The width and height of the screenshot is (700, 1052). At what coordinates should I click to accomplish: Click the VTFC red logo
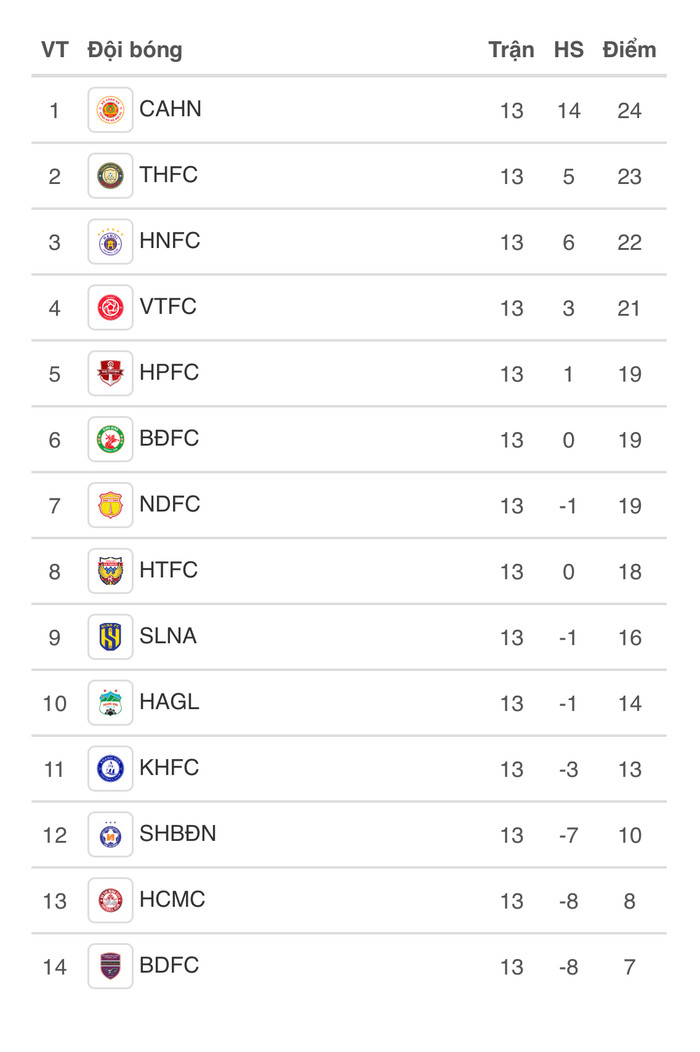coord(110,307)
